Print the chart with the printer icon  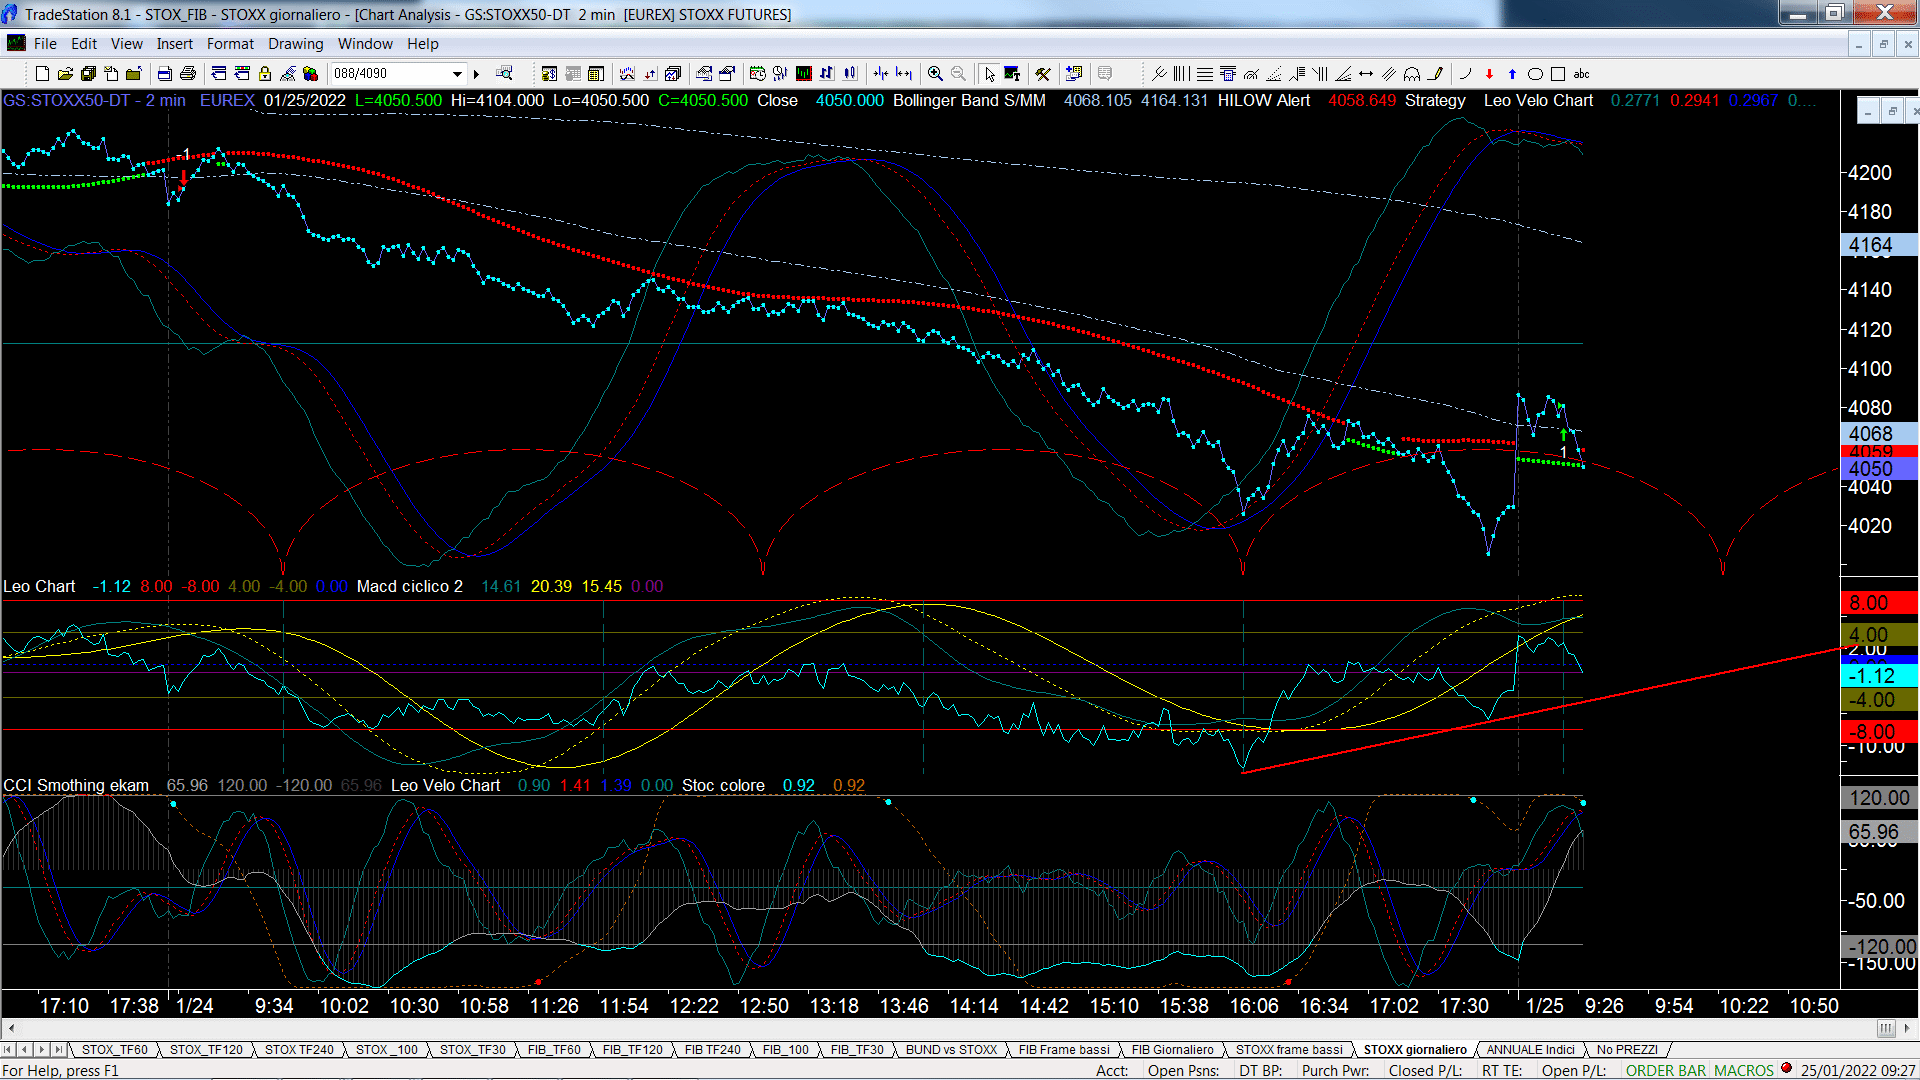tap(187, 74)
